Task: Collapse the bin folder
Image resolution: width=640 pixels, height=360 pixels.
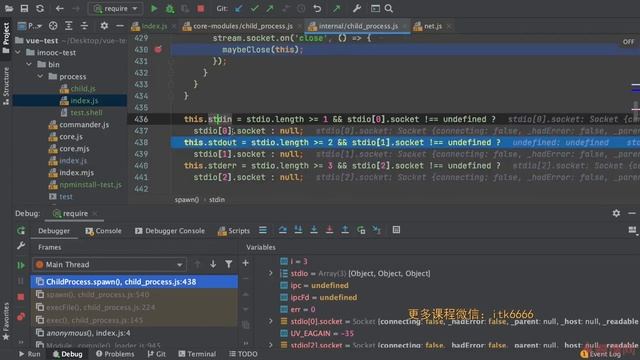Action: coord(29,64)
